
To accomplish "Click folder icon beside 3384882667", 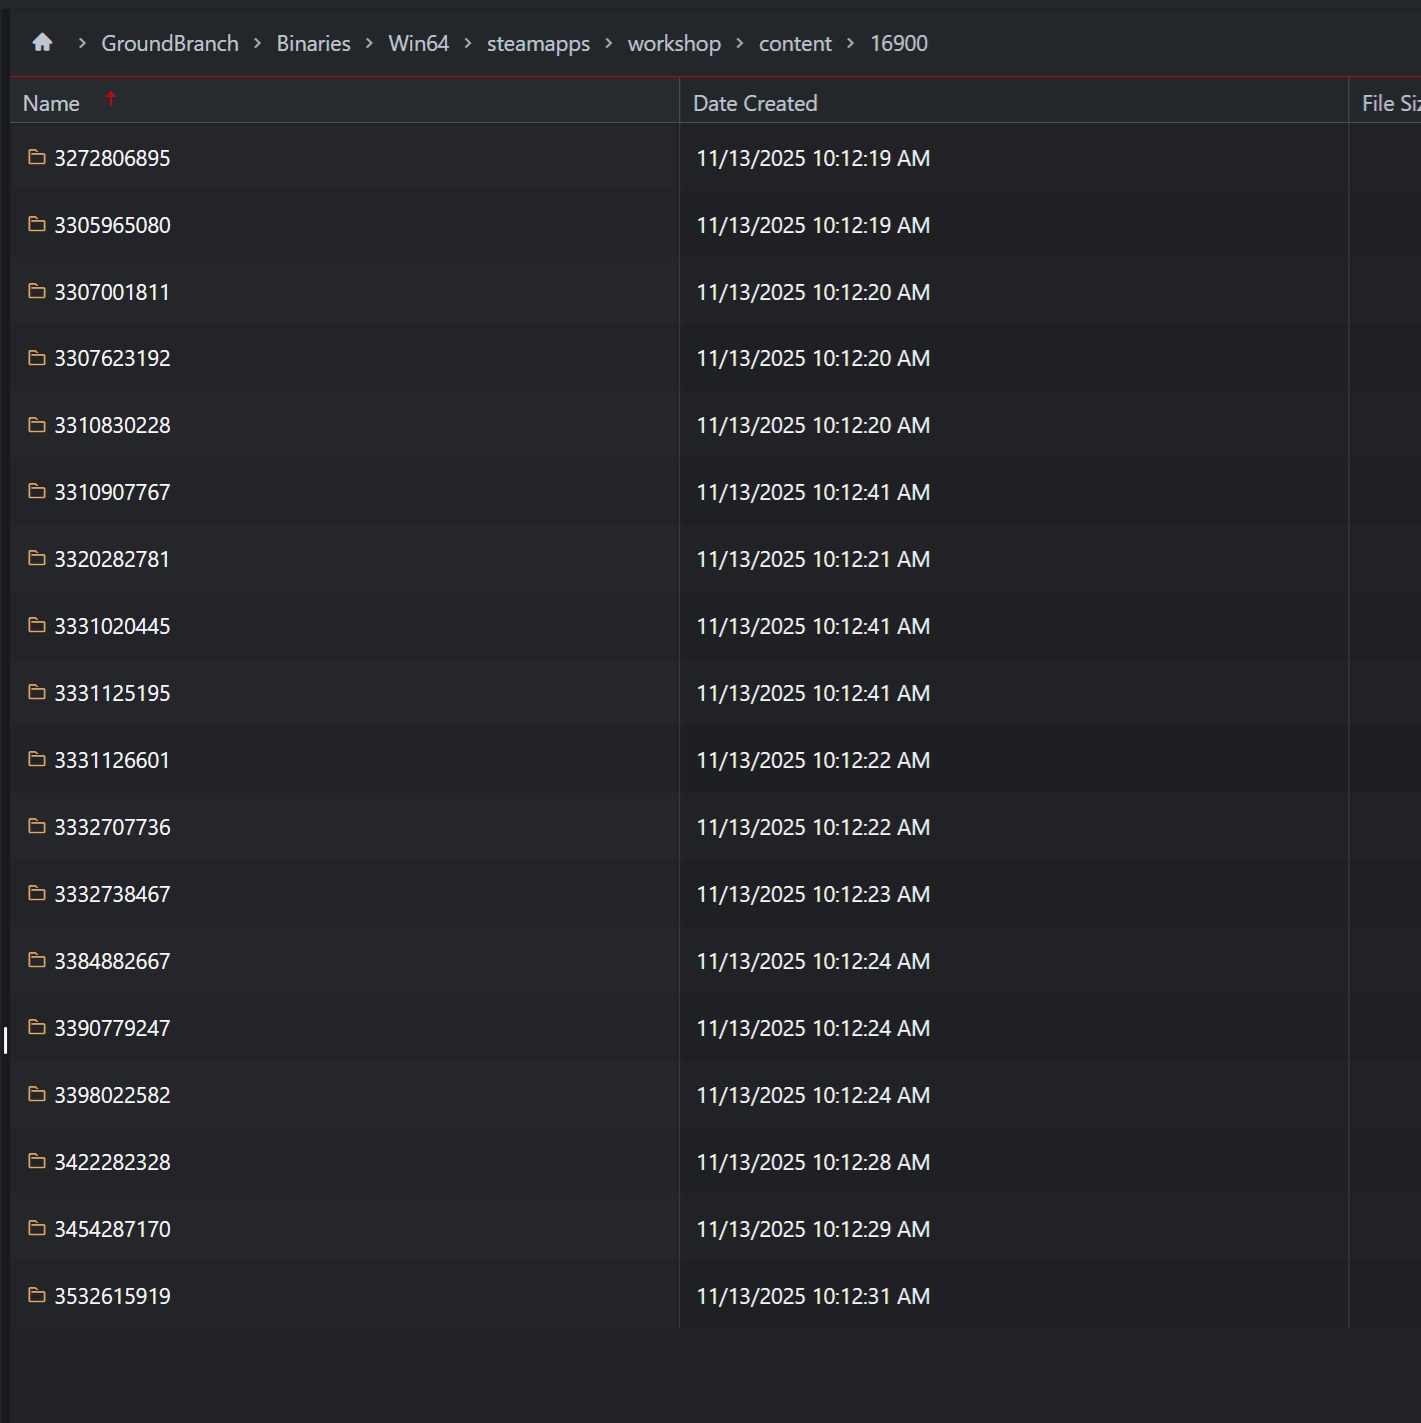I will pyautogui.click(x=37, y=961).
